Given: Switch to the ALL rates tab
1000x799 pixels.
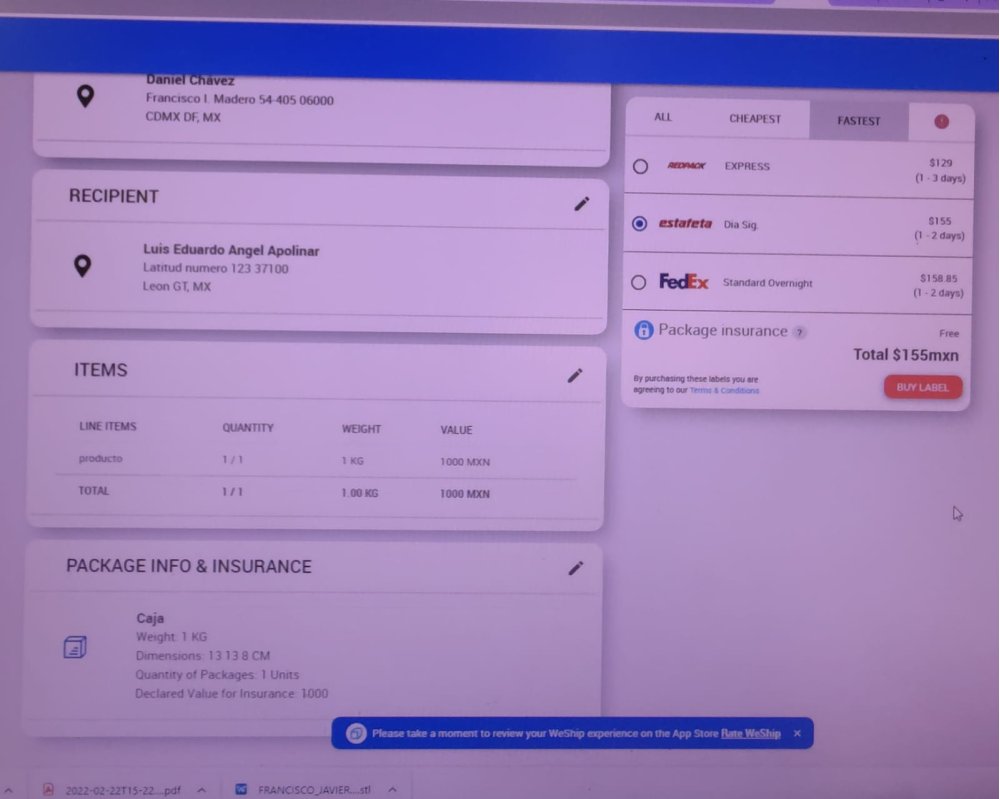Looking at the screenshot, I should 663,117.
